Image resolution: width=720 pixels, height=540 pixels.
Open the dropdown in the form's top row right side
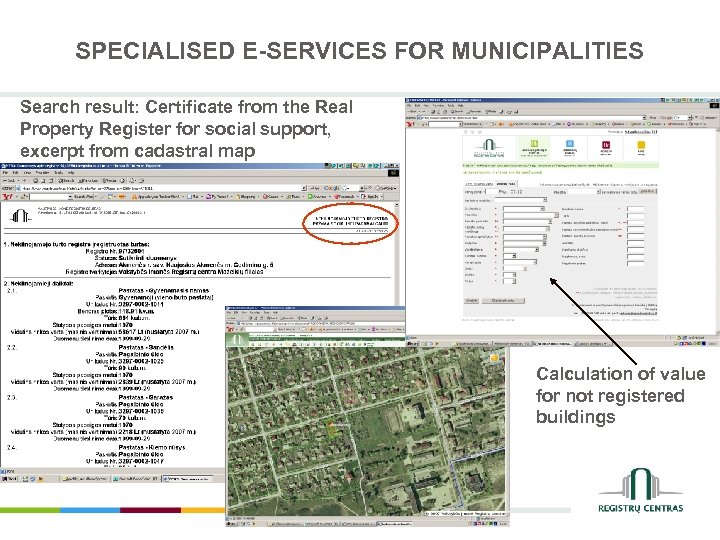click(585, 192)
